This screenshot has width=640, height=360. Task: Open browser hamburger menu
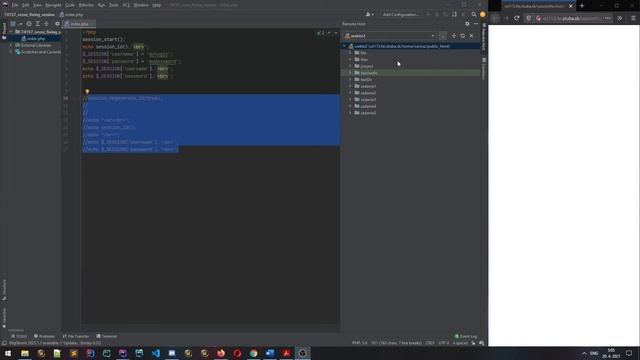(x=633, y=18)
